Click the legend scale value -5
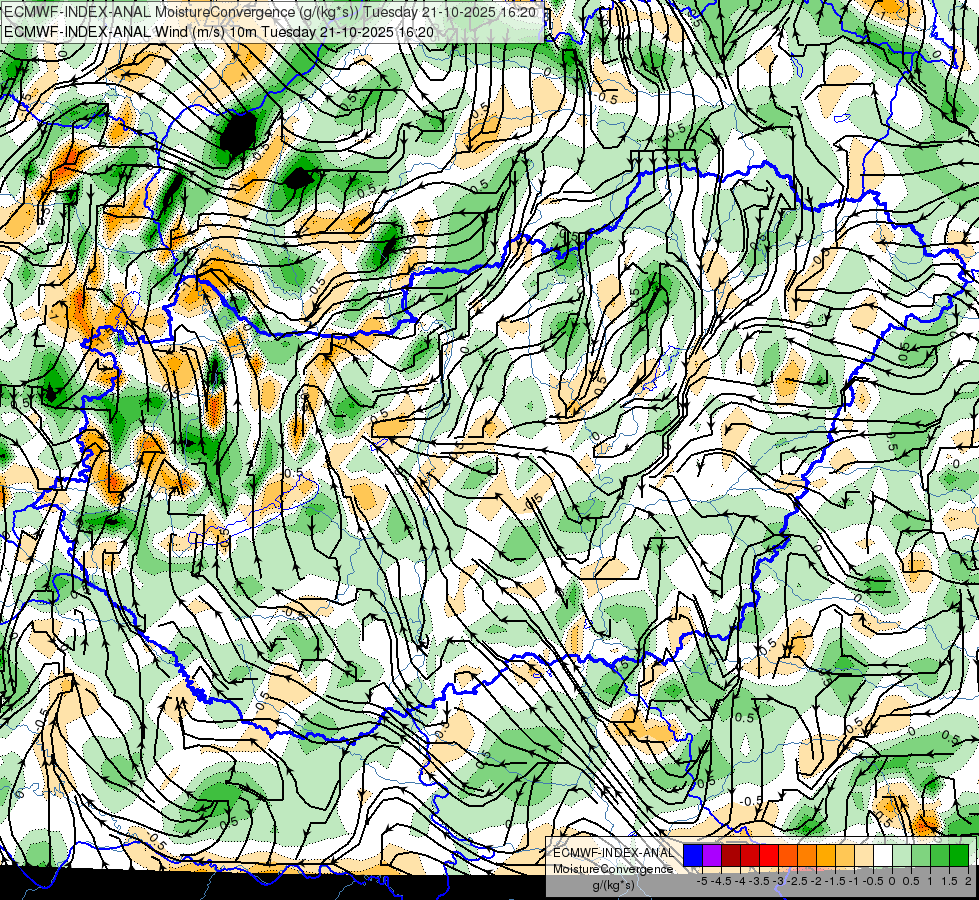 702,881
